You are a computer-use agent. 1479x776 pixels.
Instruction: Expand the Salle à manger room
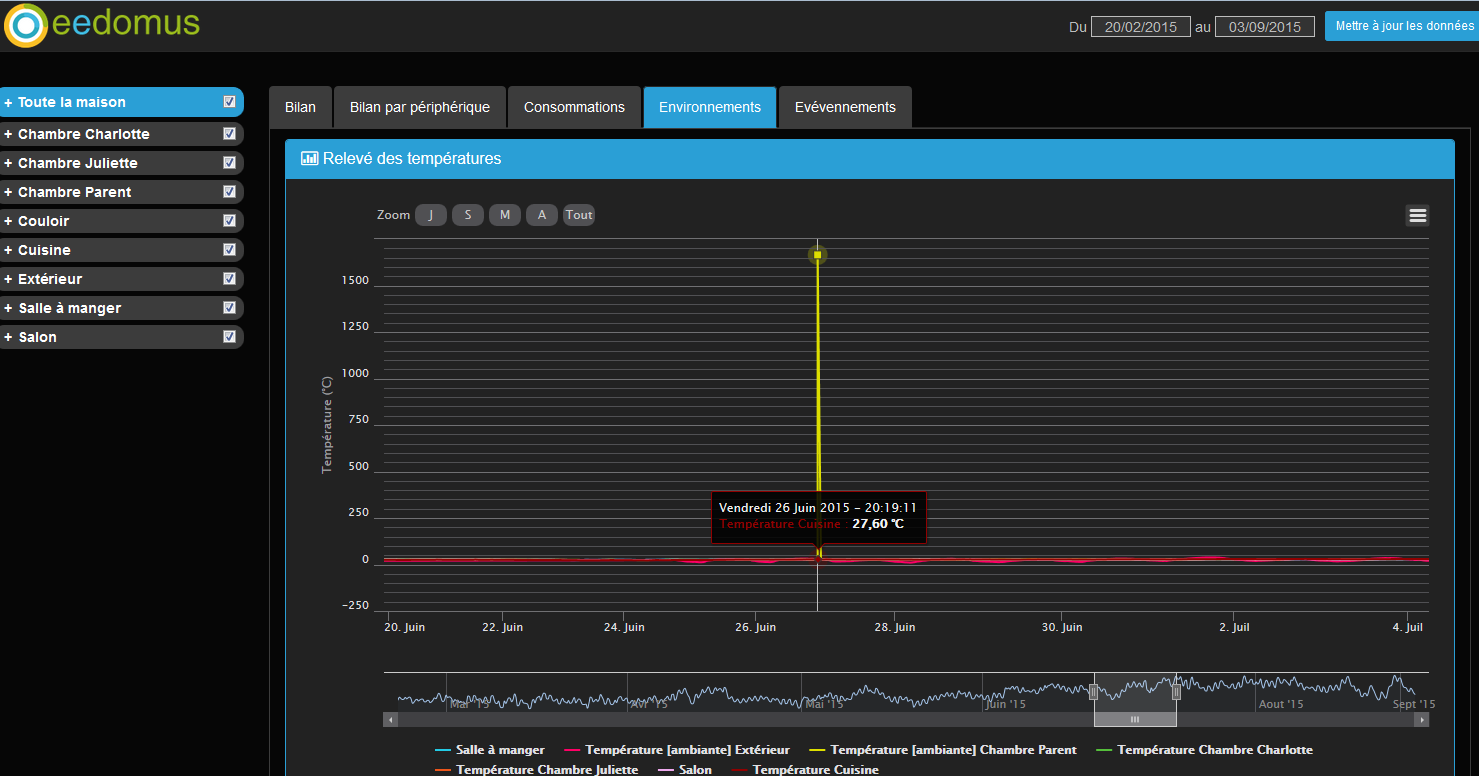coord(8,308)
